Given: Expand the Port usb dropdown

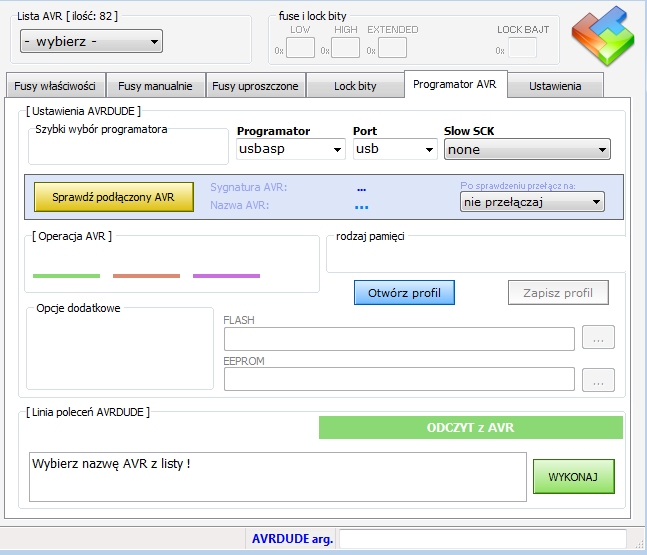Looking at the screenshot, I should 395,149.
